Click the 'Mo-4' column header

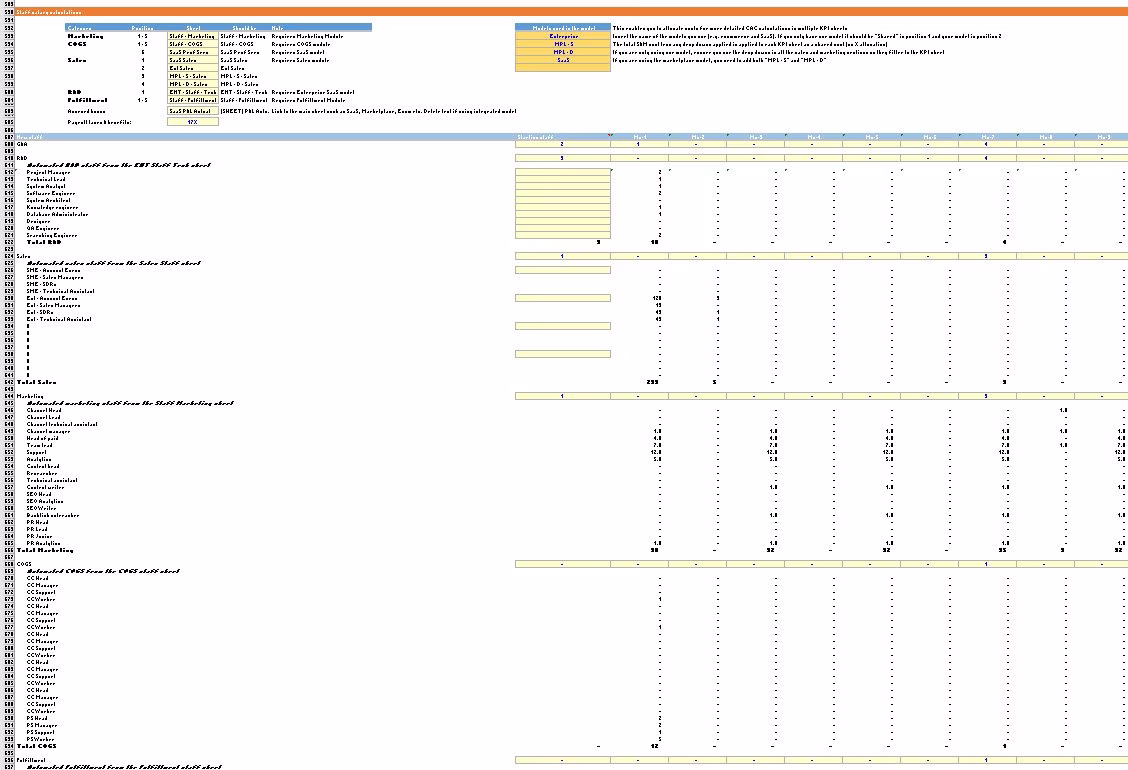tap(813, 137)
